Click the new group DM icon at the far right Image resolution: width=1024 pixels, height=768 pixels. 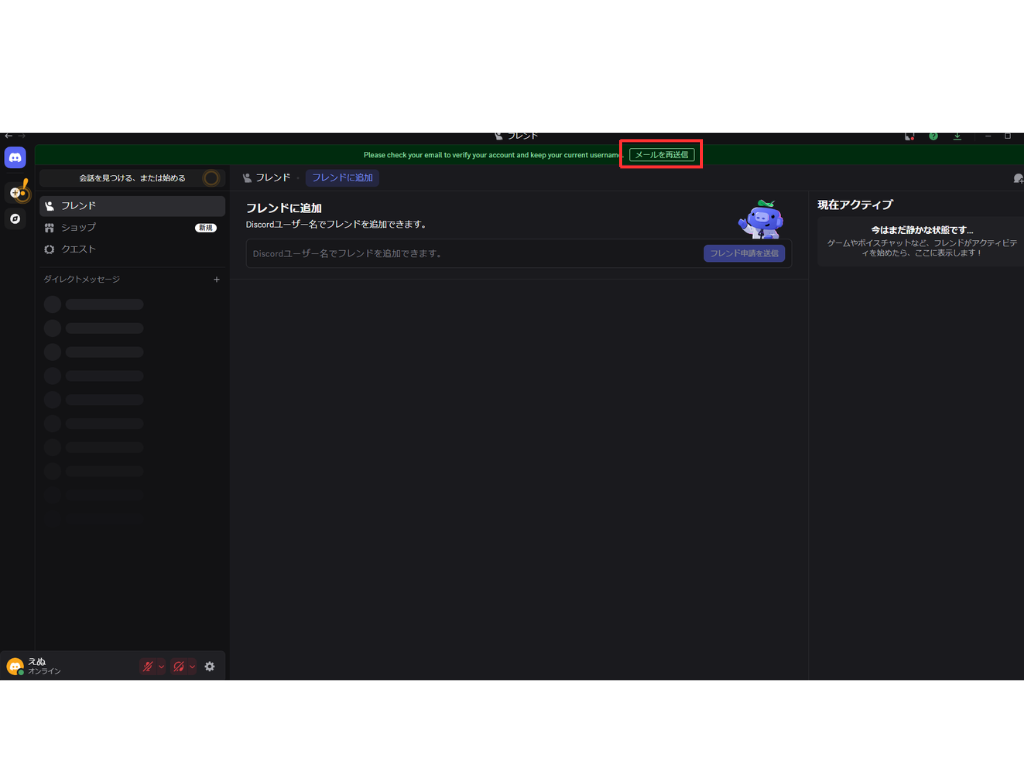point(1017,178)
